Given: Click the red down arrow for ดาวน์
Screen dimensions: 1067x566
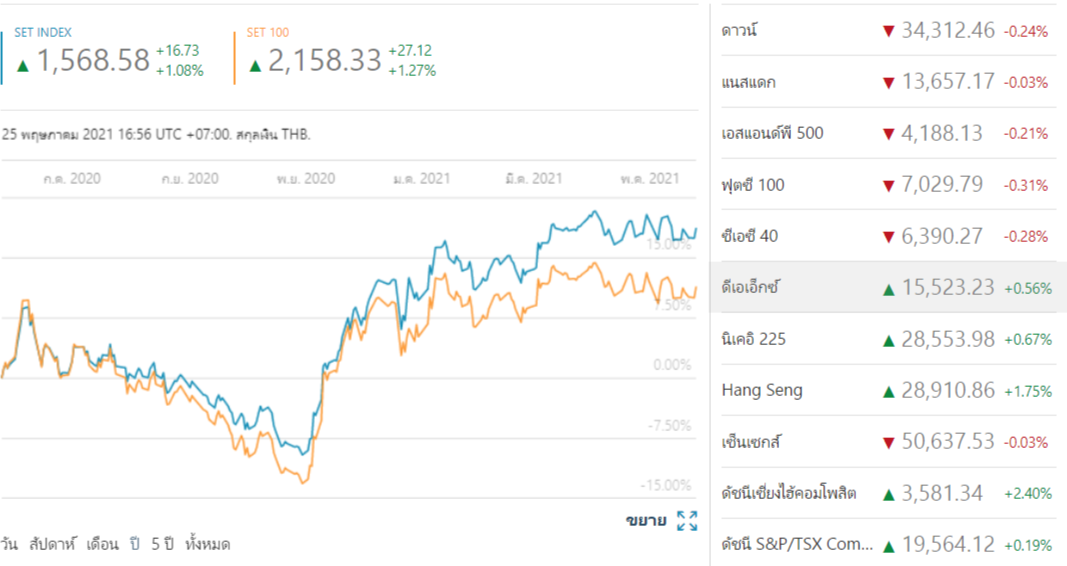Looking at the screenshot, I should 887,31.
